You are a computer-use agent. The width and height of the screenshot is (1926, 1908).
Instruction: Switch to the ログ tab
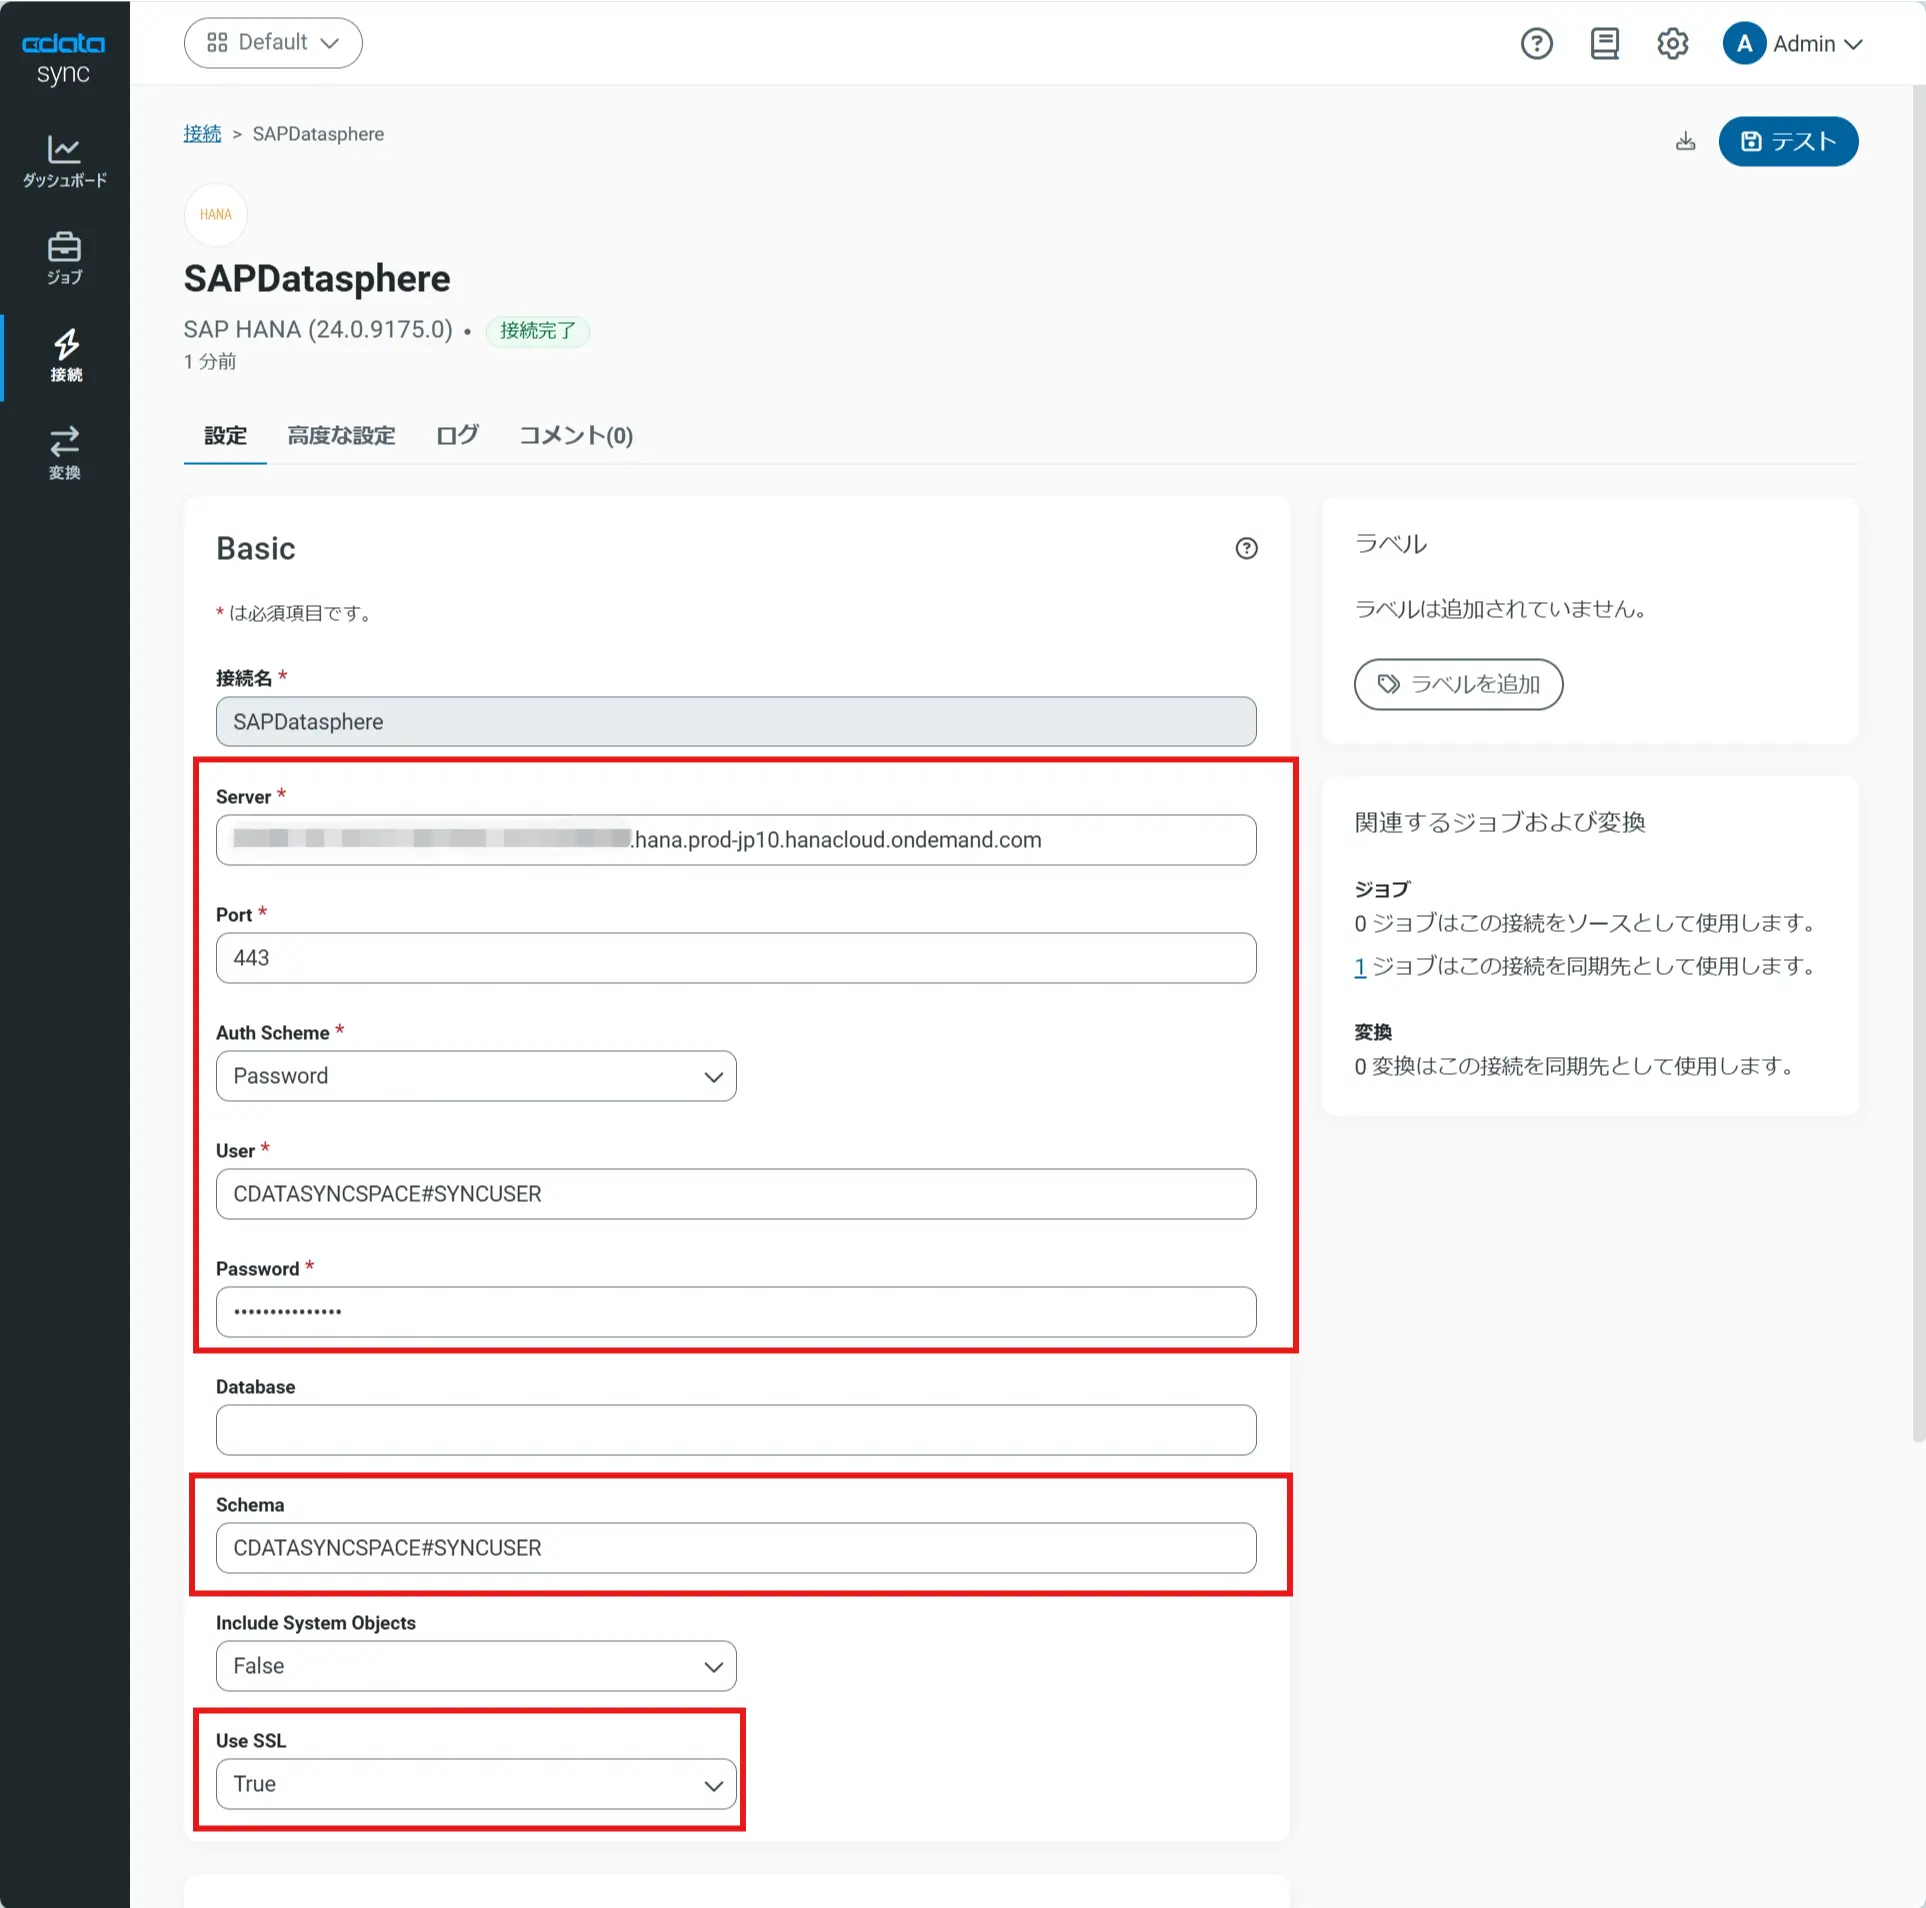[x=457, y=436]
